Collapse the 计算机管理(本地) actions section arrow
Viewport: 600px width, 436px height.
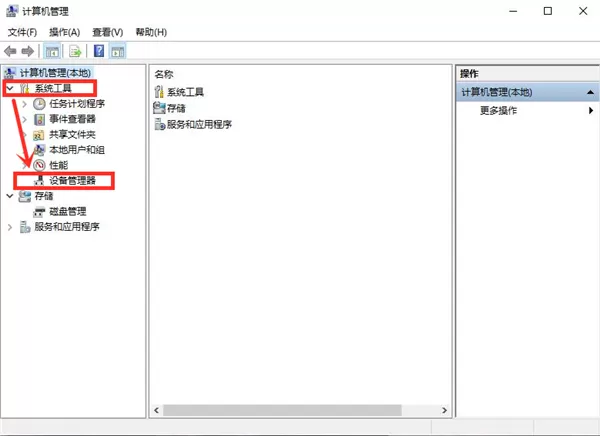pyautogui.click(x=590, y=92)
